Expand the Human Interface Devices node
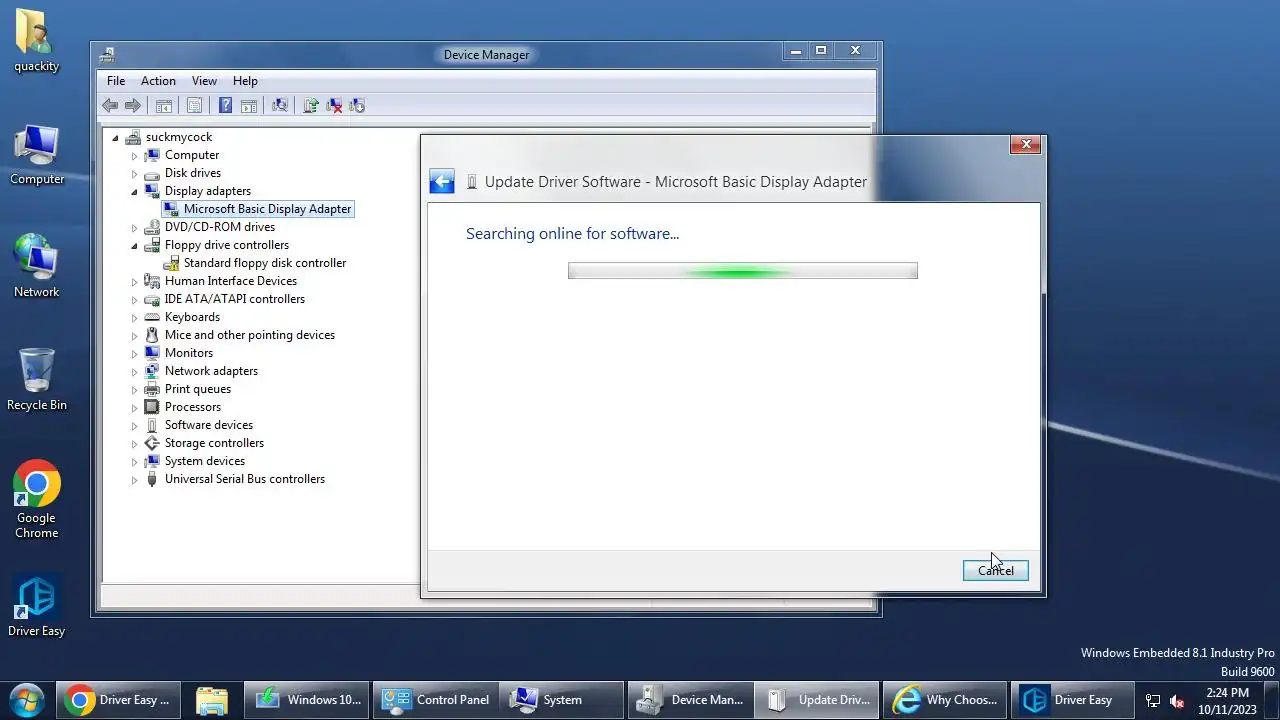Viewport: 1280px width, 720px height. [x=134, y=282]
